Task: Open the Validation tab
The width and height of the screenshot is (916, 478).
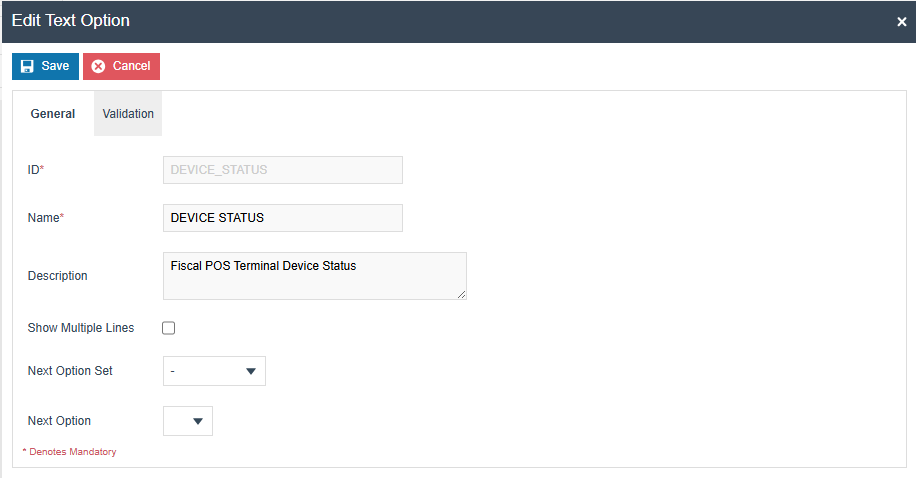Action: [128, 114]
